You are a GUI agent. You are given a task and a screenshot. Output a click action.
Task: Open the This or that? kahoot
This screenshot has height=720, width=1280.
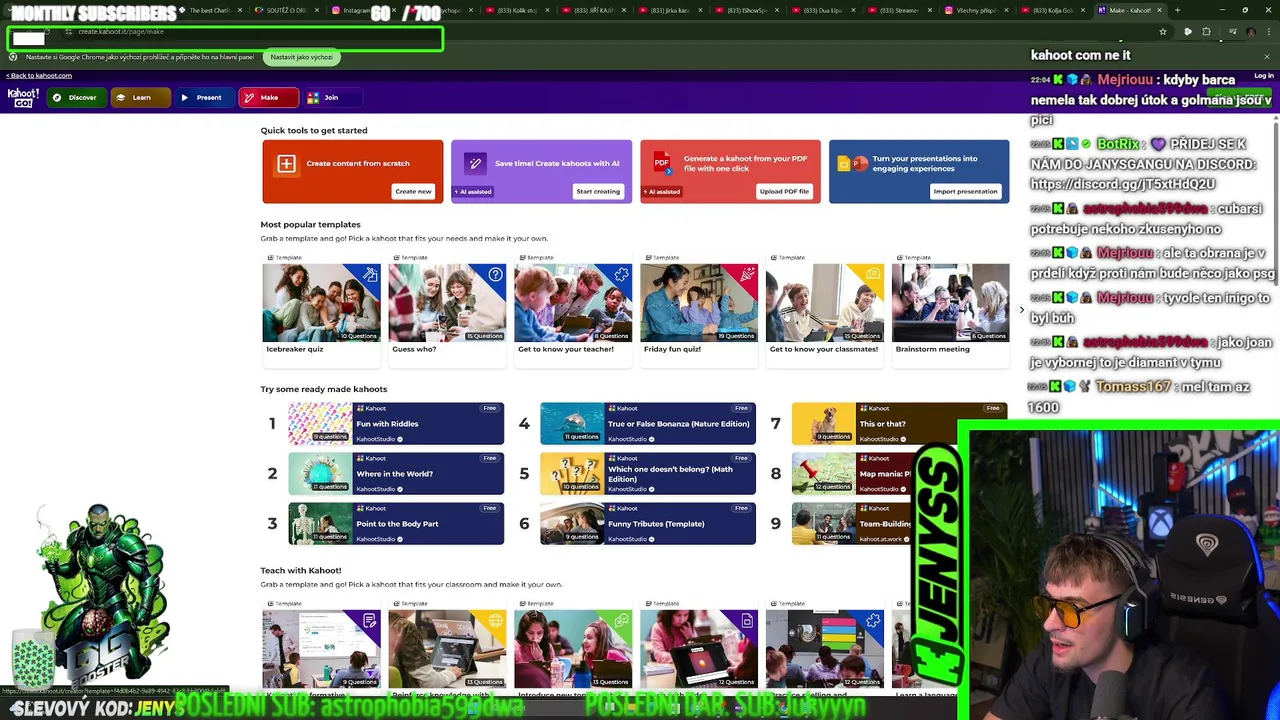pos(900,424)
